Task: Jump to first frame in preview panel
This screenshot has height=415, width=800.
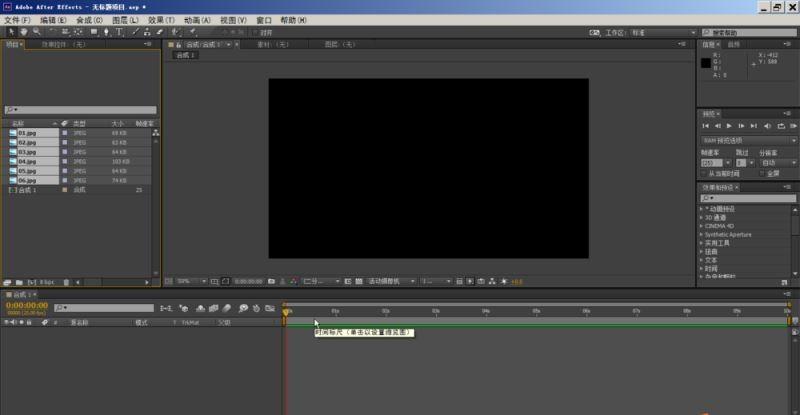Action: (x=705, y=125)
